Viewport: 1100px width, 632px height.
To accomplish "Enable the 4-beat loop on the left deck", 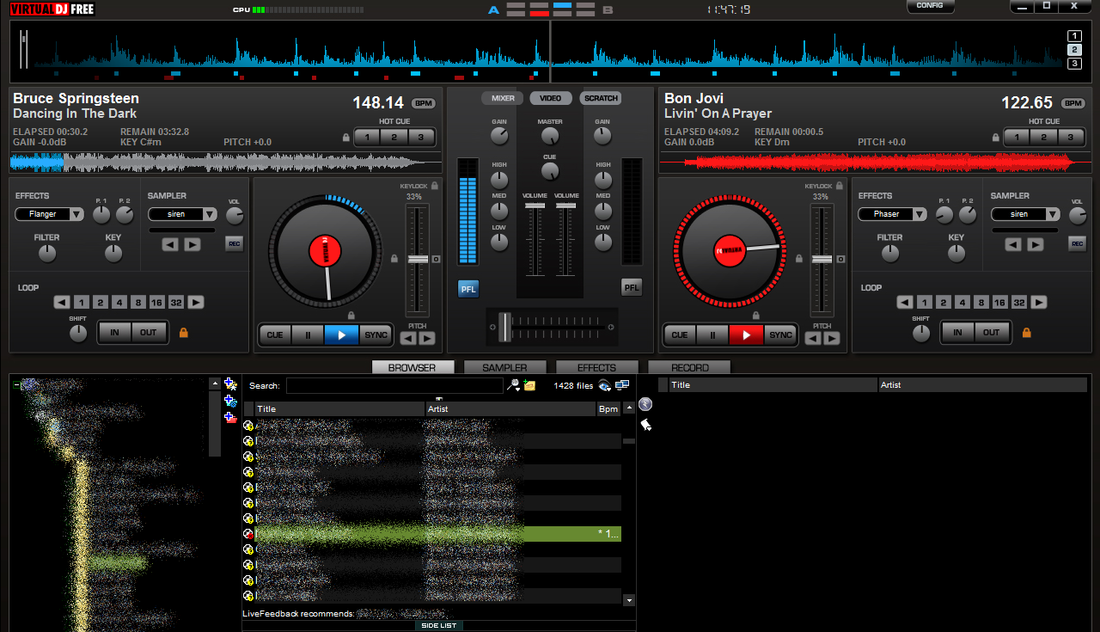I will [119, 302].
